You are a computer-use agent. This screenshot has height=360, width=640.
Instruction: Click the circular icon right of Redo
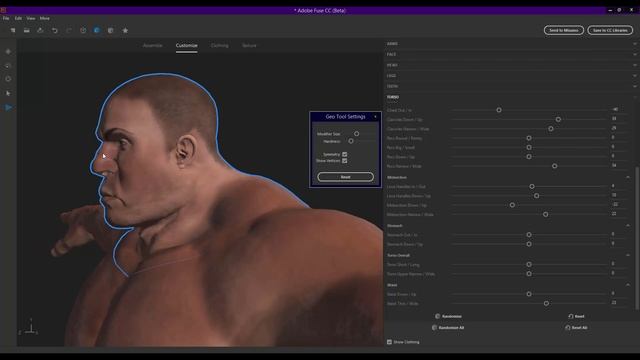click(x=83, y=31)
